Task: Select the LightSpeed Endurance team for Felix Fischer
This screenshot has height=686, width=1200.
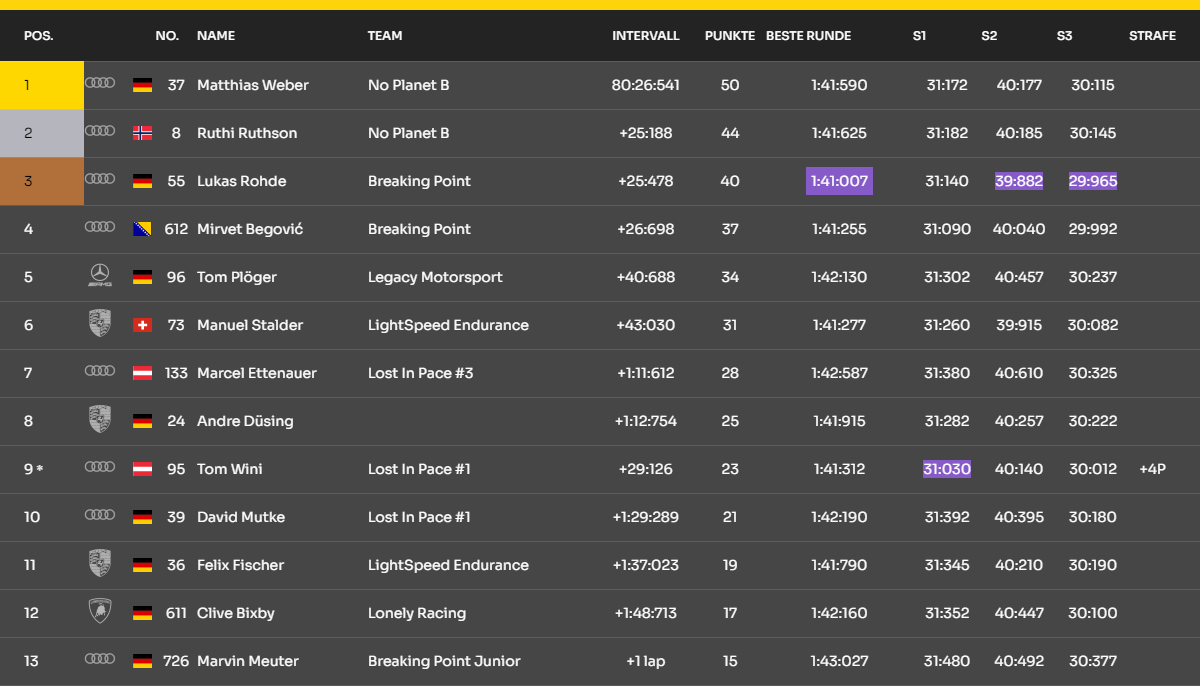Action: tap(448, 565)
